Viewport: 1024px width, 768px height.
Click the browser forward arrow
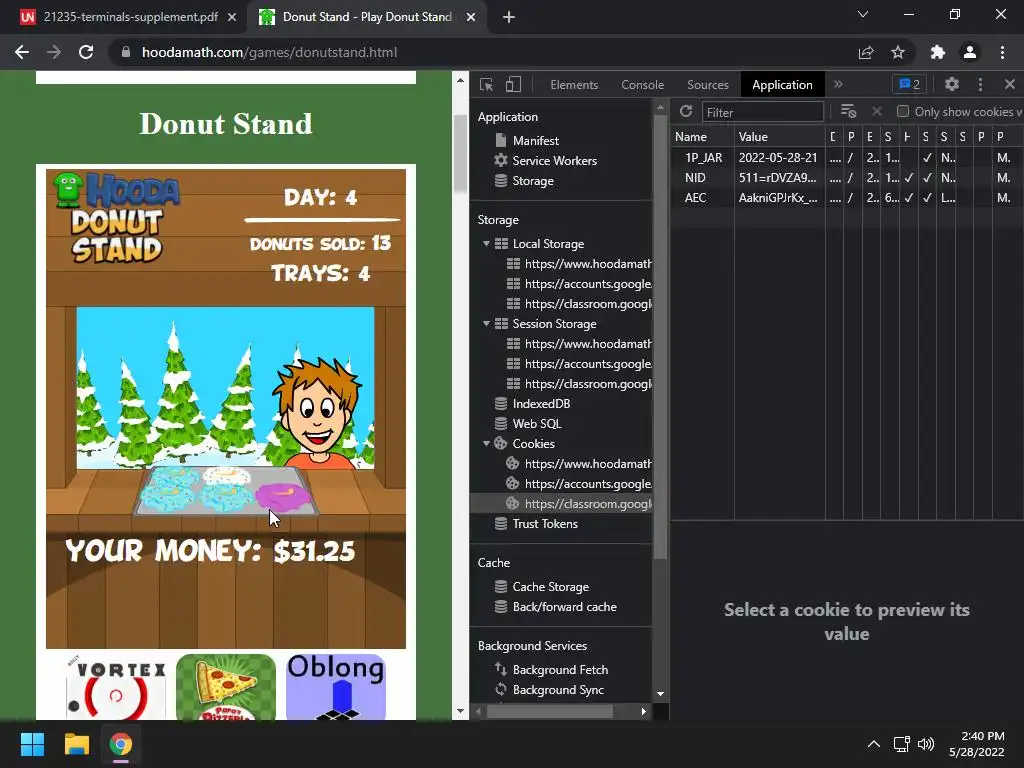click(54, 52)
